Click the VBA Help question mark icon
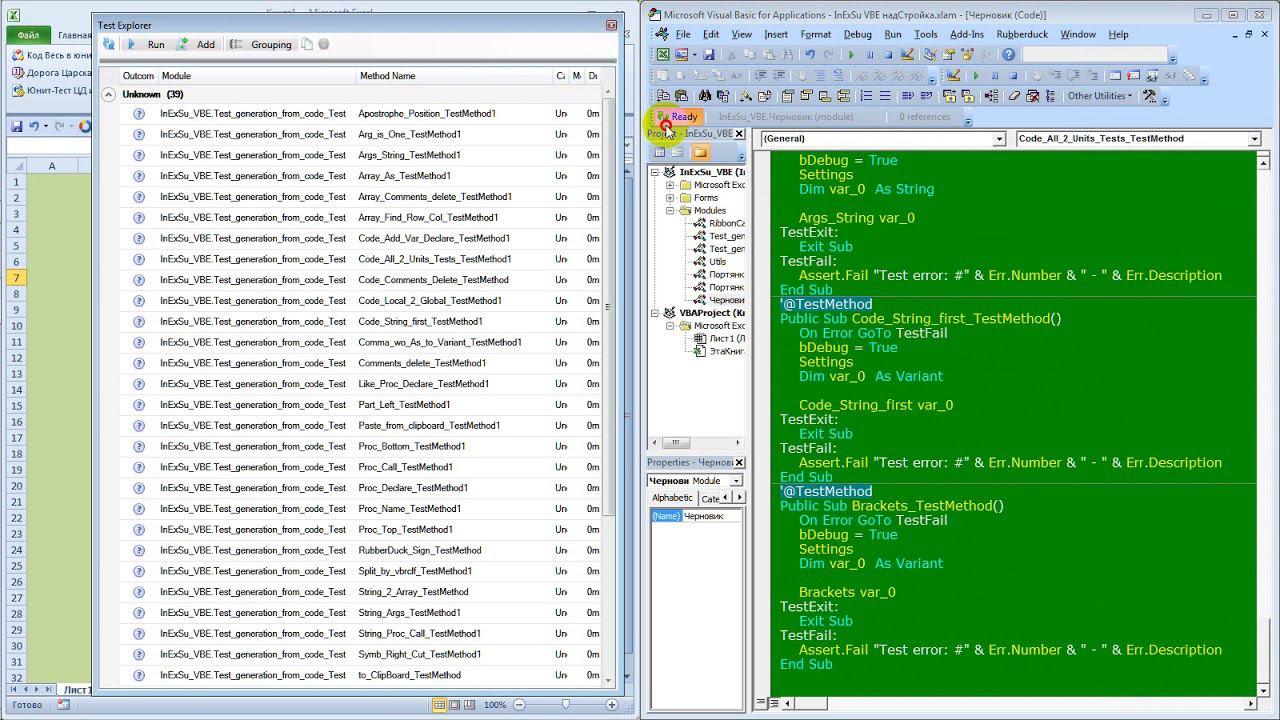This screenshot has width=1280, height=720. pos(1008,55)
